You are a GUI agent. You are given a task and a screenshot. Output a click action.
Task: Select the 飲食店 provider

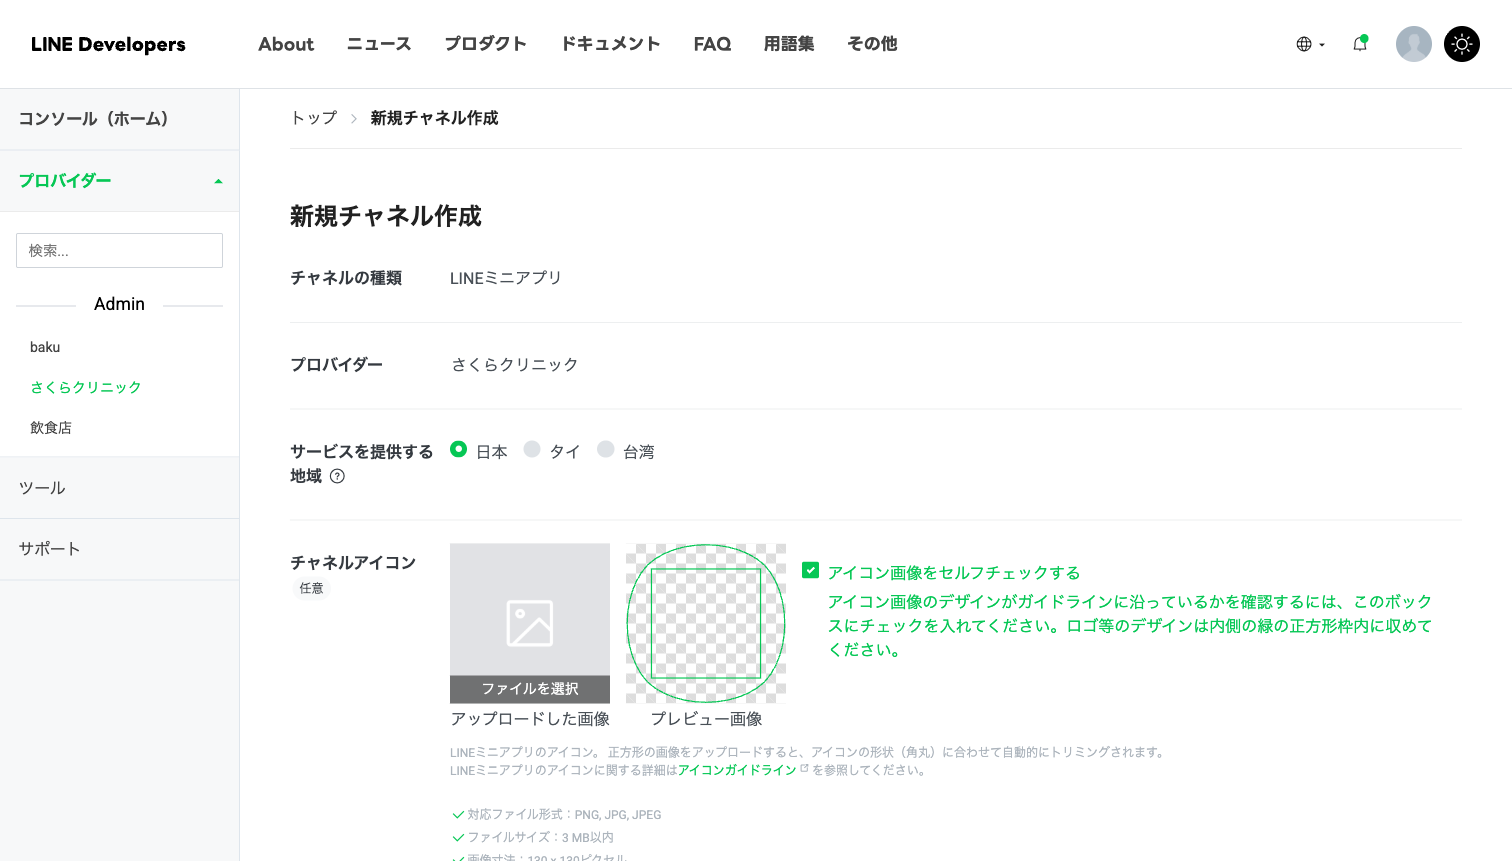coord(51,427)
